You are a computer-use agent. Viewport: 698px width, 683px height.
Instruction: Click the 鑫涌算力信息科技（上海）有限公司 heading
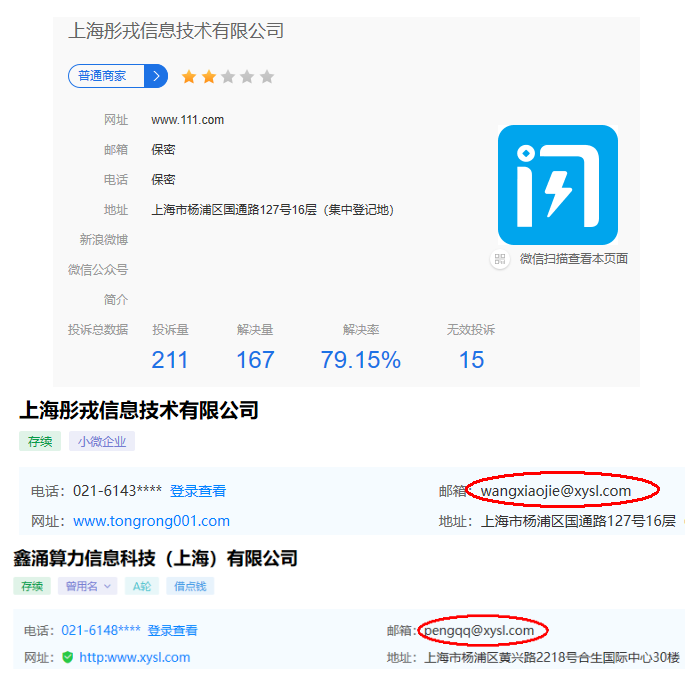click(155, 558)
